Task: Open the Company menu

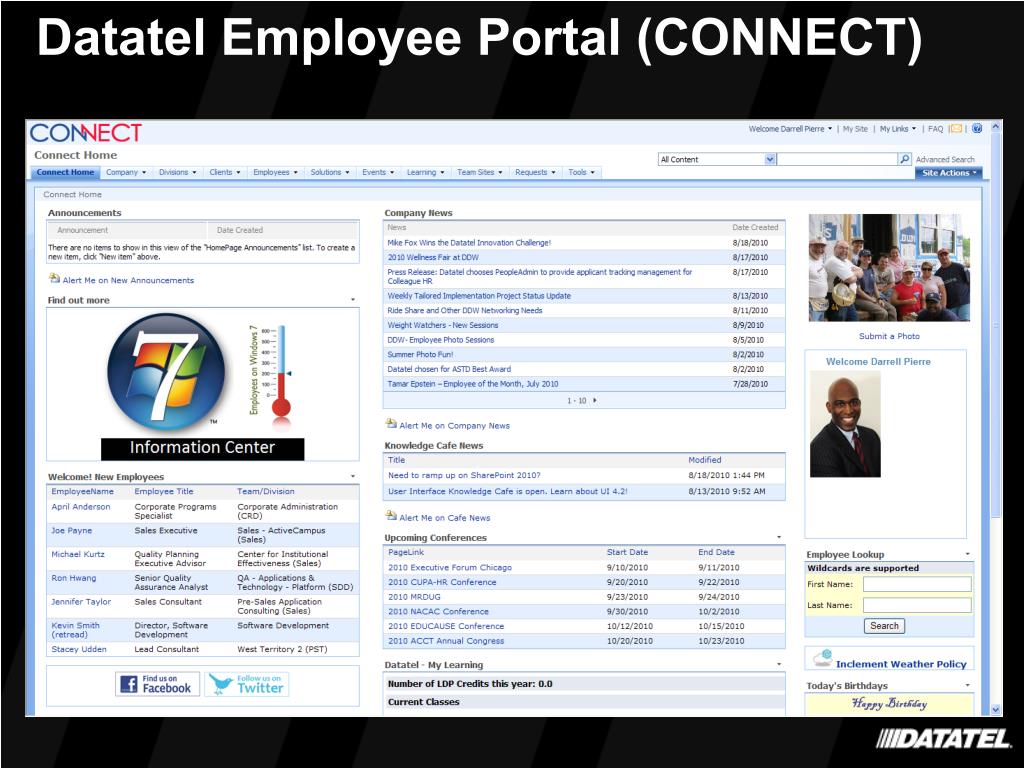Action: tap(126, 172)
